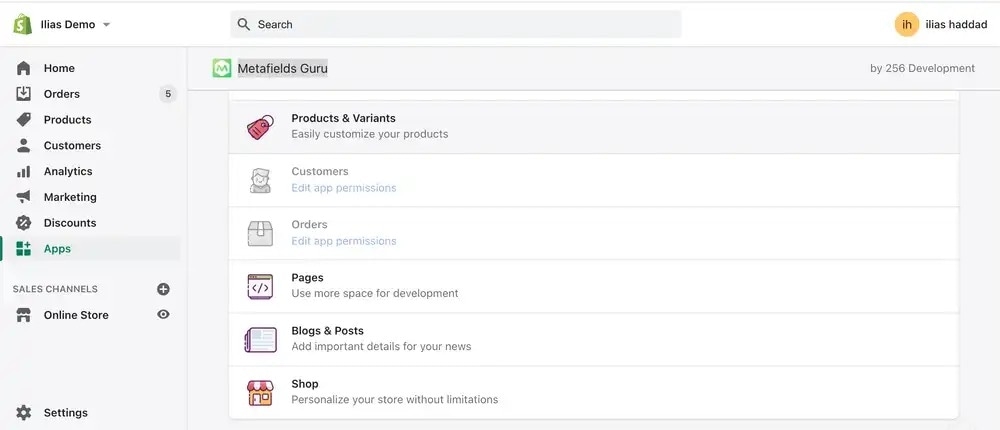1000x430 pixels.
Task: Open Blogs & Posts metafields section
Action: 593,339
